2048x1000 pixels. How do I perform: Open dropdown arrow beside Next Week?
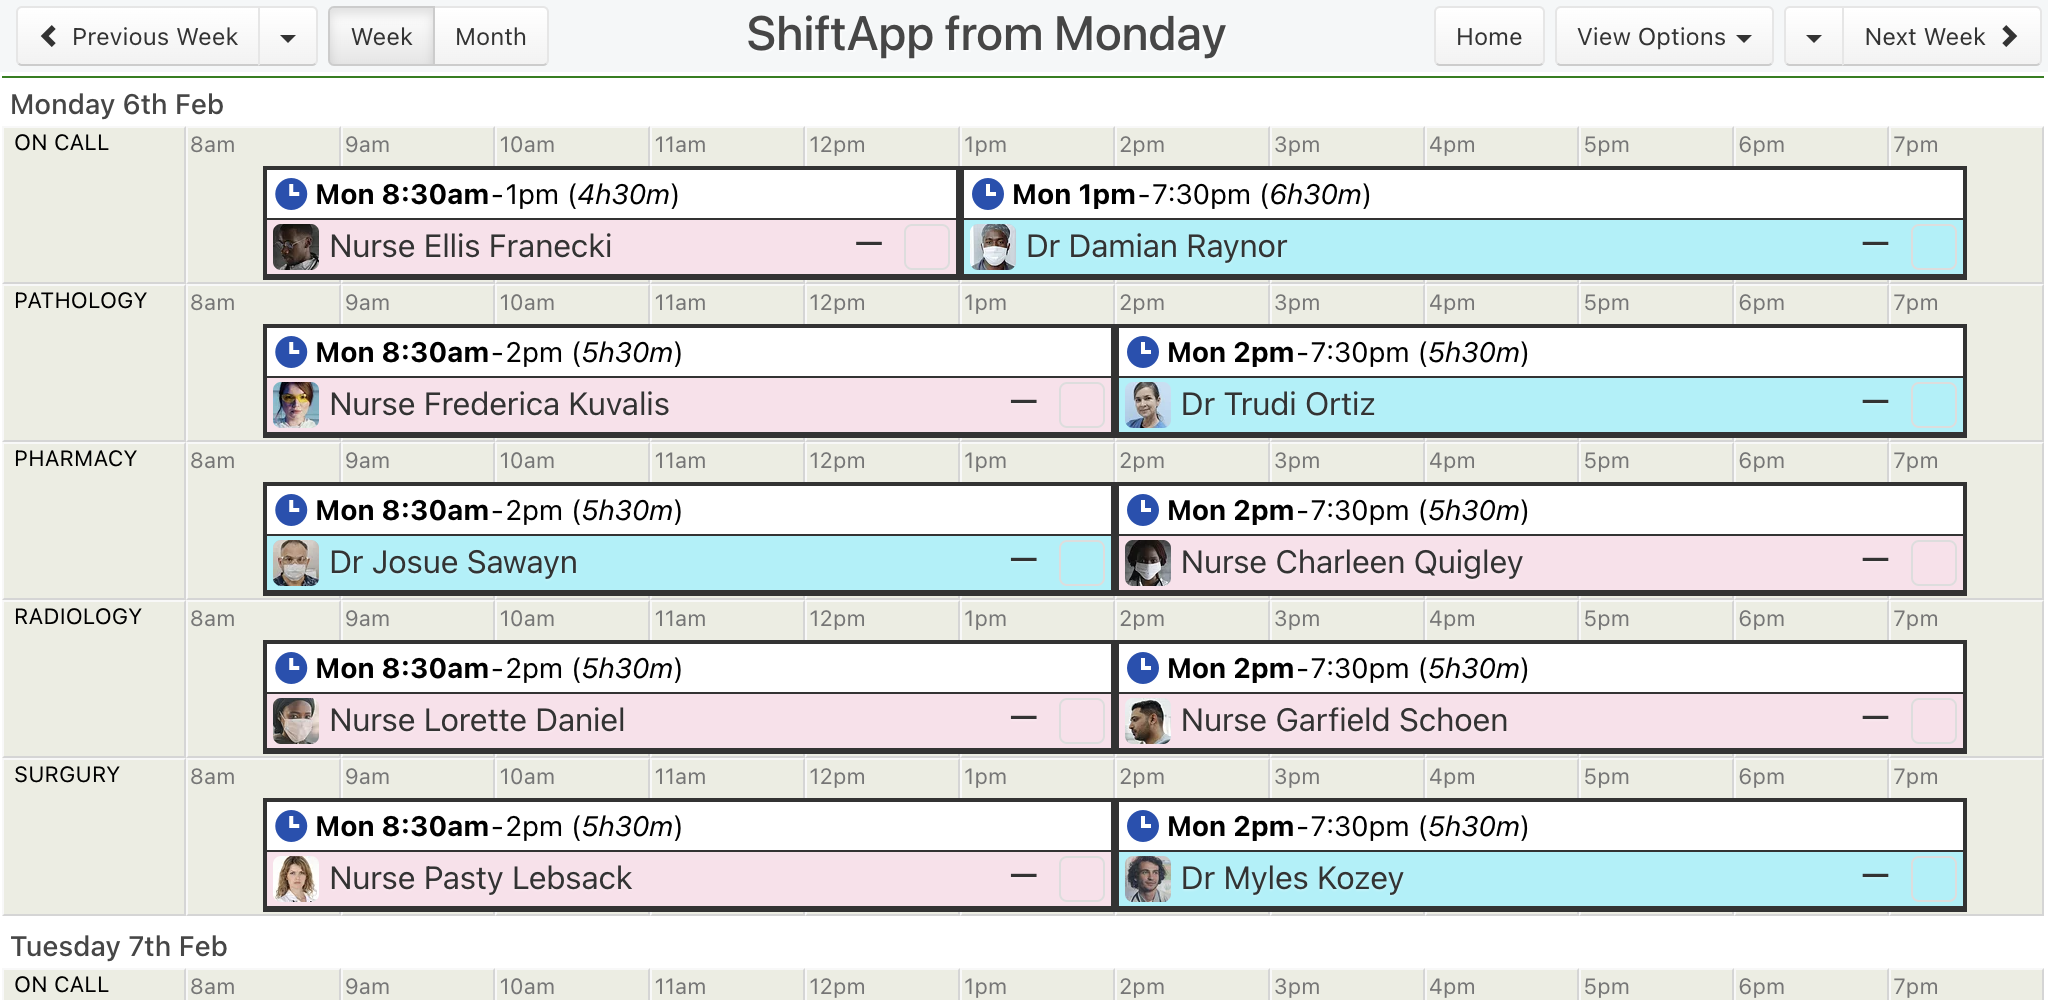pyautogui.click(x=1814, y=37)
